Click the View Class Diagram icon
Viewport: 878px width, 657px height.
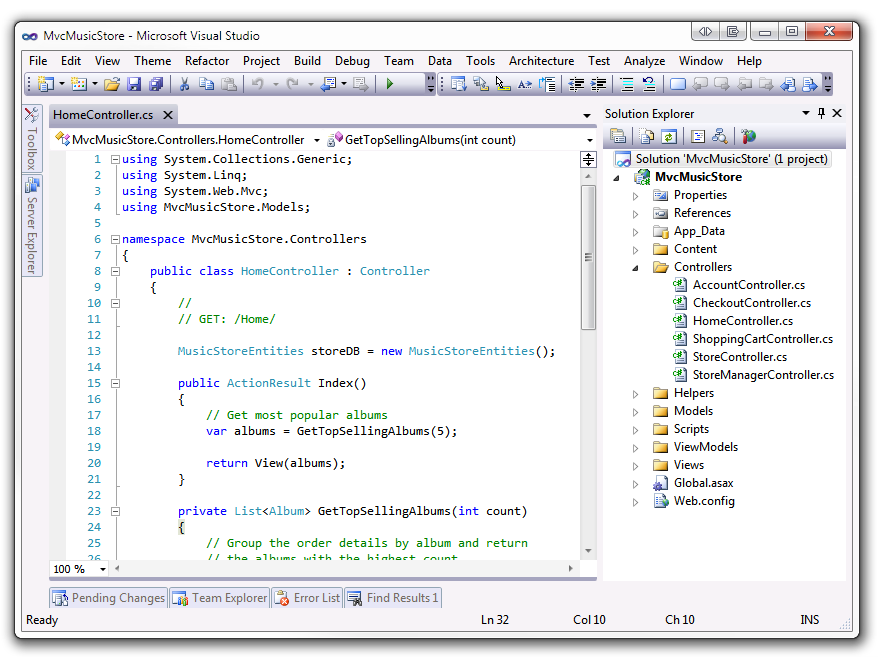[x=720, y=136]
